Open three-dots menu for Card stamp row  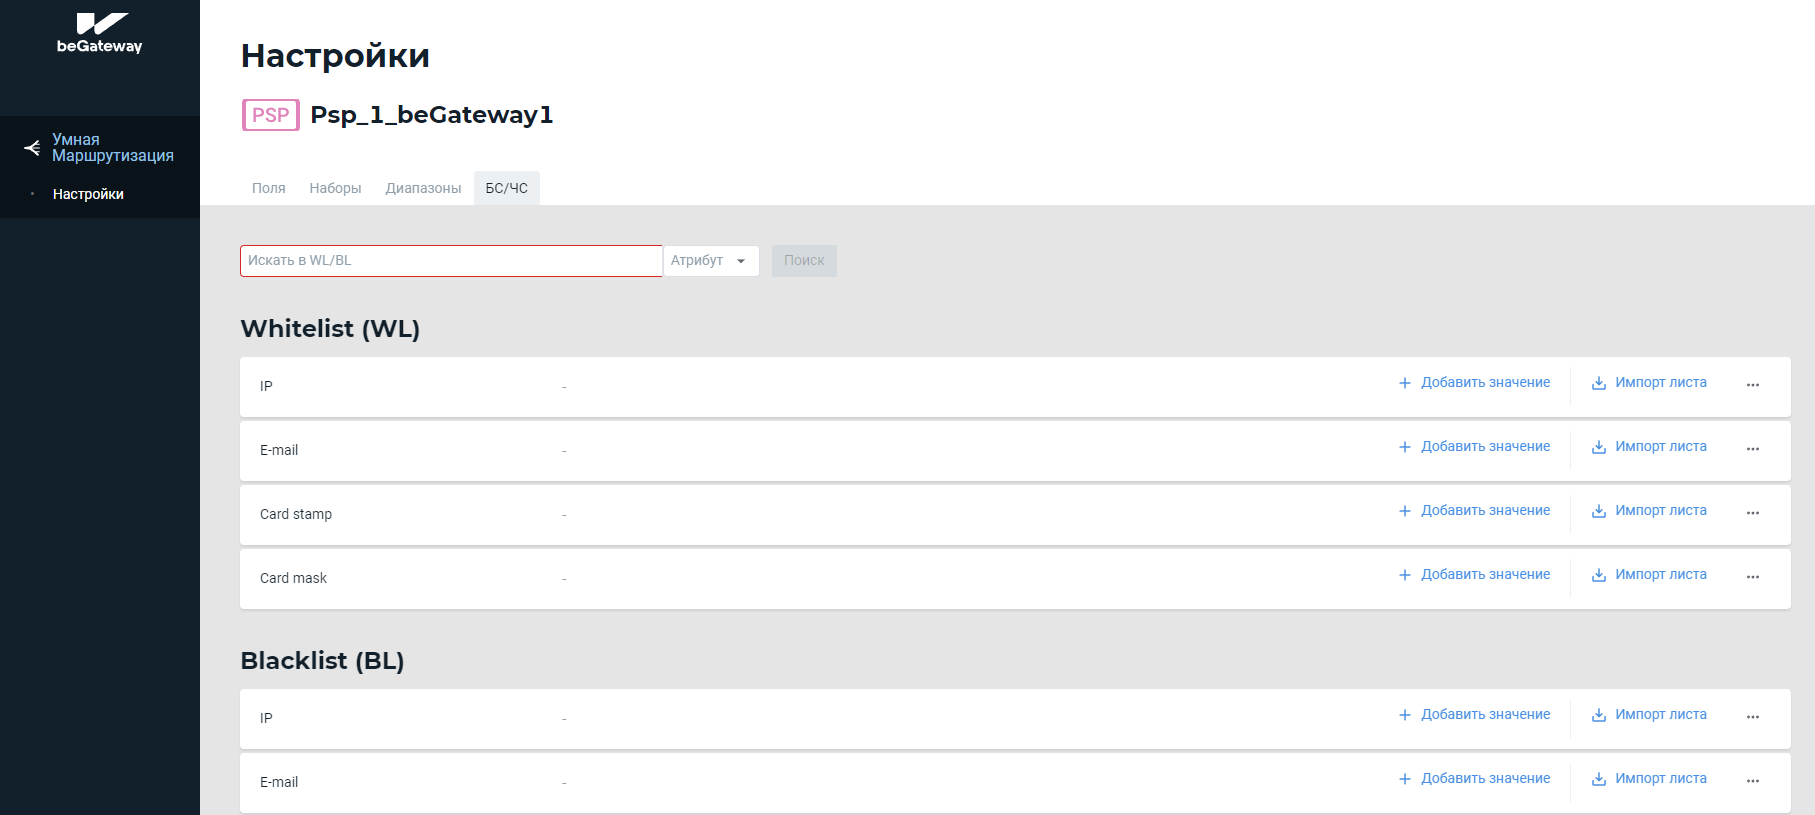click(1752, 513)
